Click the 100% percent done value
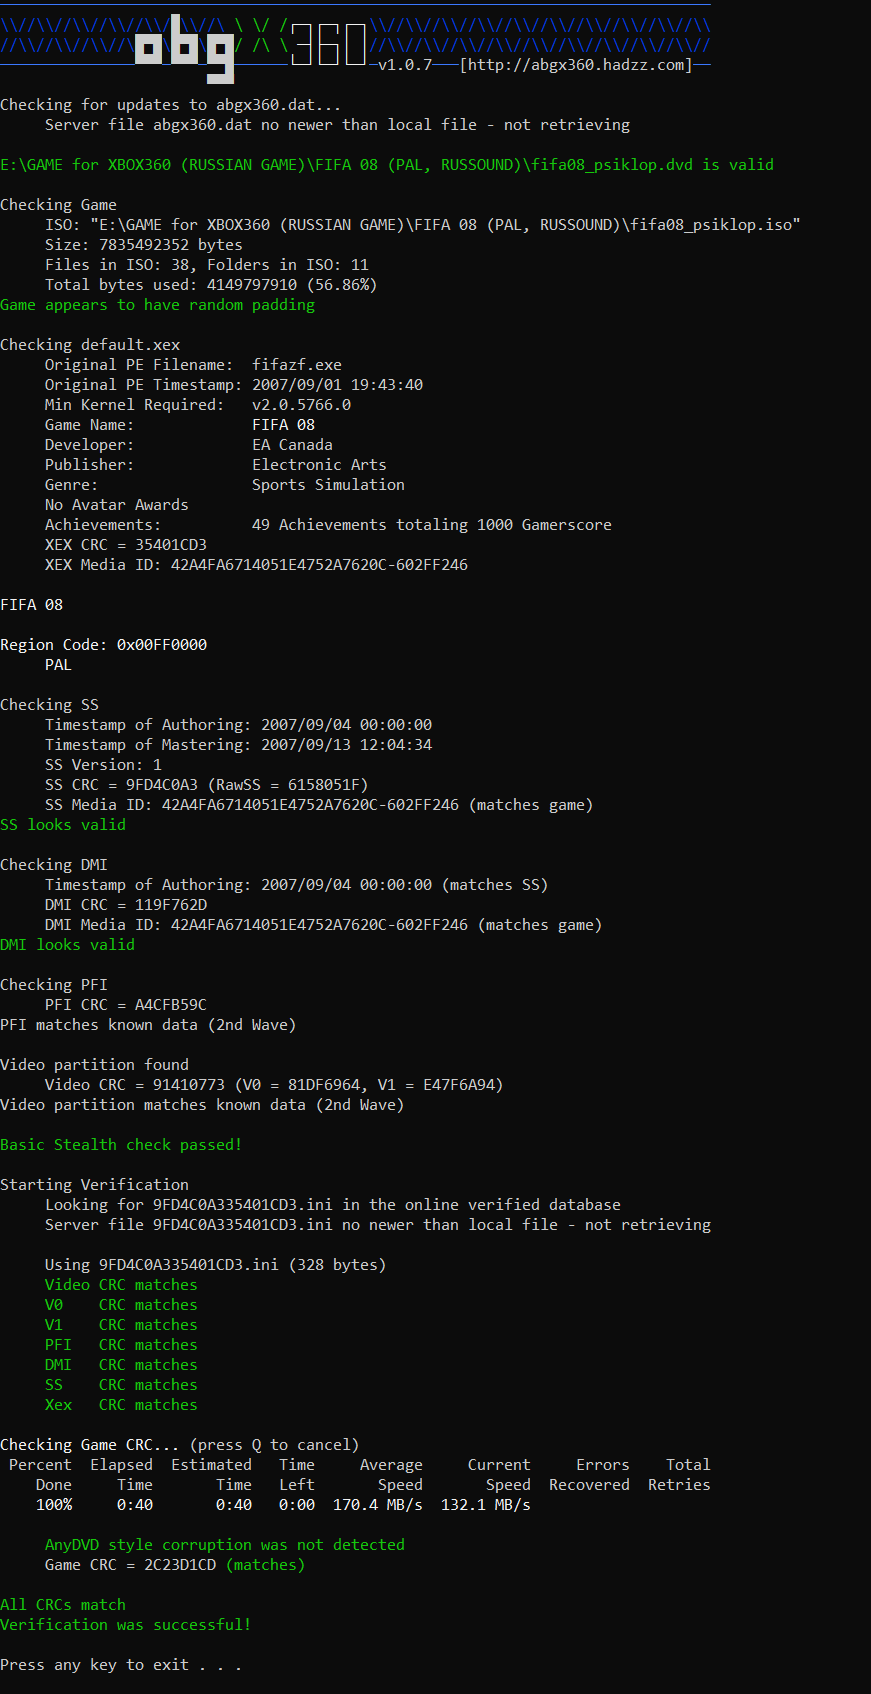 (x=54, y=1505)
